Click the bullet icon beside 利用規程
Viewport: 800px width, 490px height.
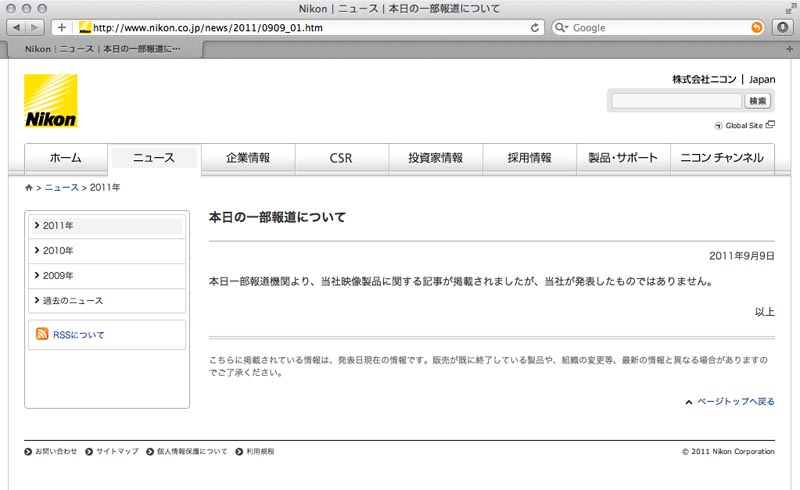click(x=239, y=452)
